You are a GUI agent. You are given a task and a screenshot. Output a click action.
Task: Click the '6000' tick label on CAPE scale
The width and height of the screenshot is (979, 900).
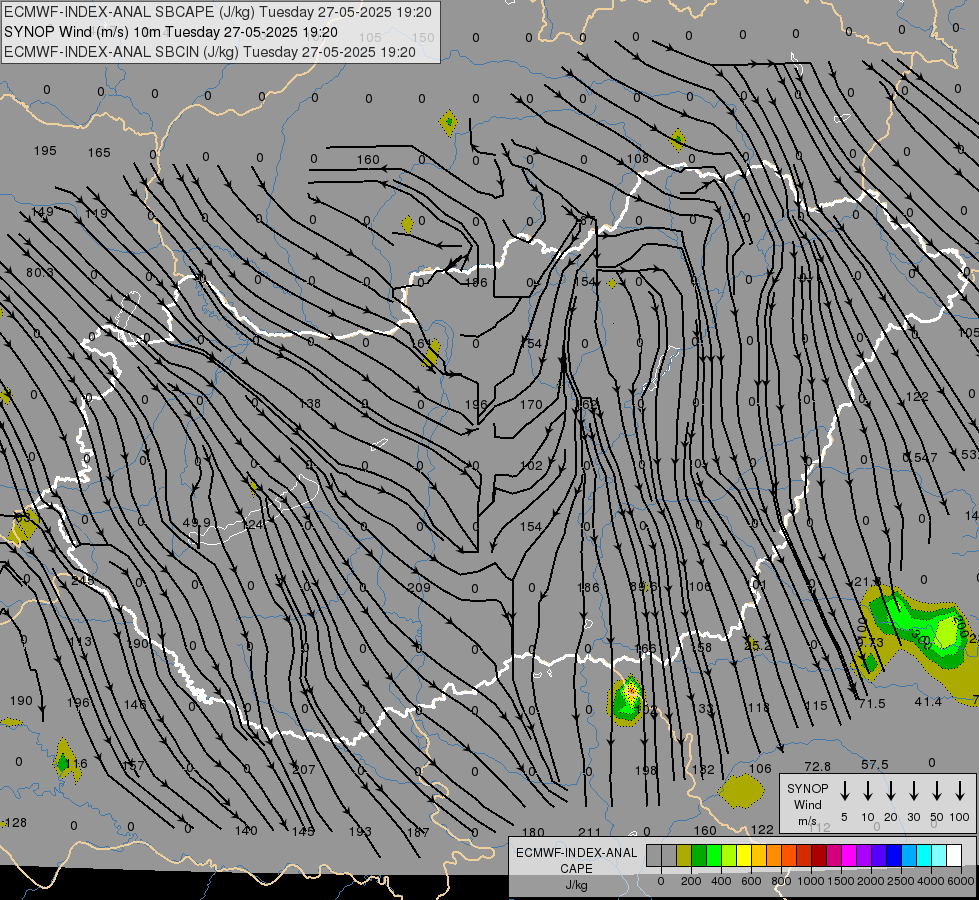[960, 881]
